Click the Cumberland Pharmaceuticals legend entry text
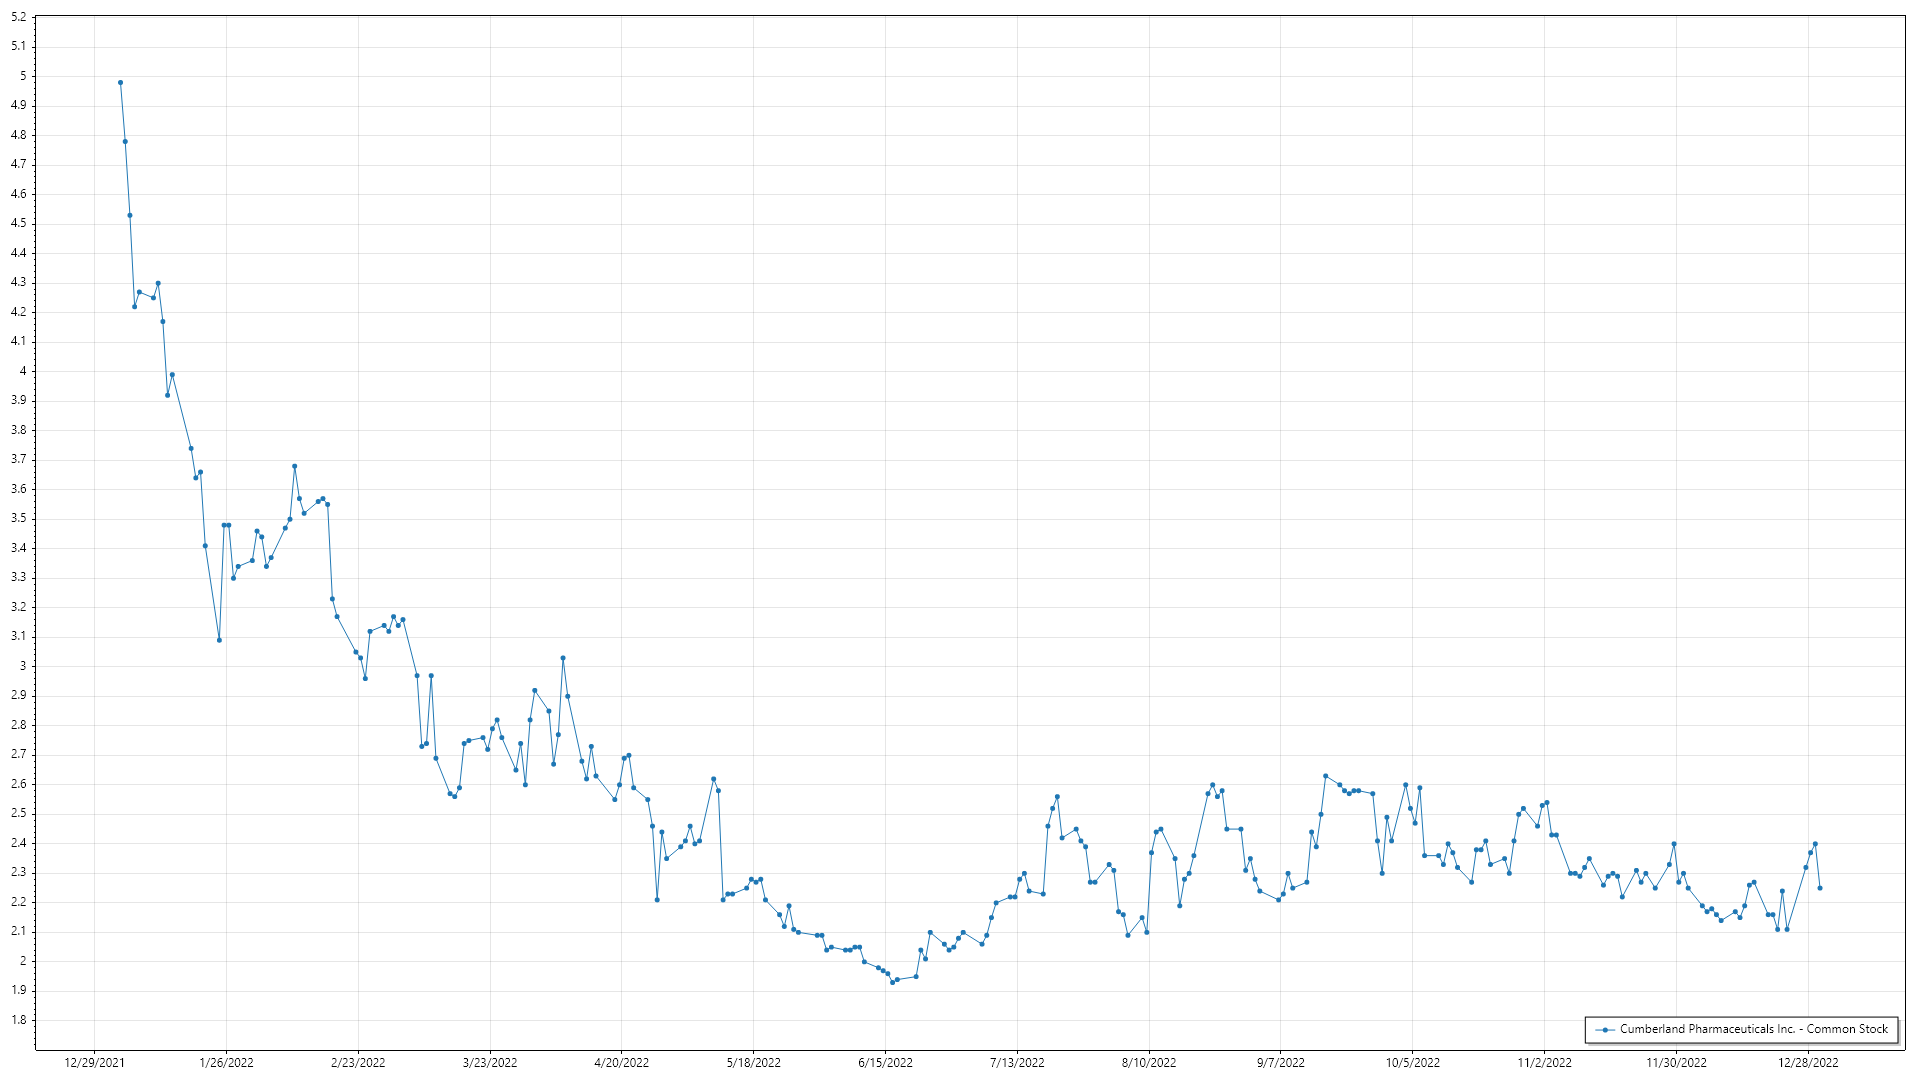Screen dimensions: 1920x1080 (1754, 1029)
